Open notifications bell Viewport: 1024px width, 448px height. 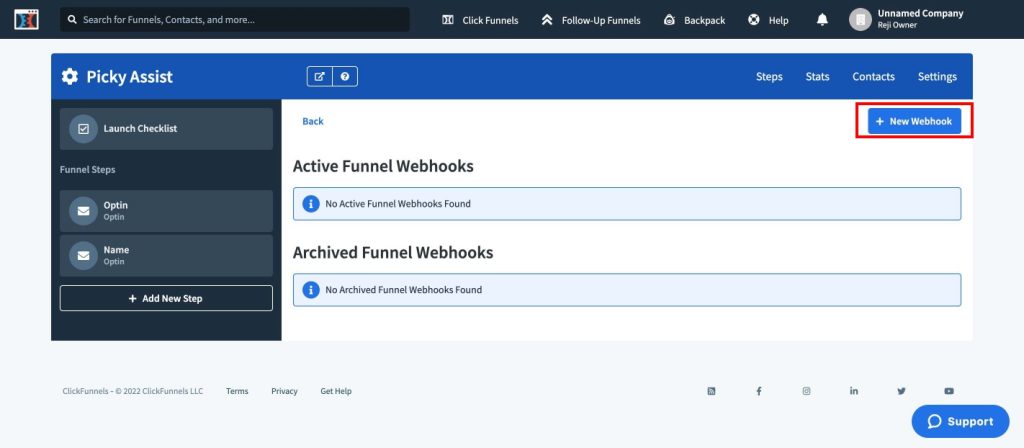tap(822, 20)
